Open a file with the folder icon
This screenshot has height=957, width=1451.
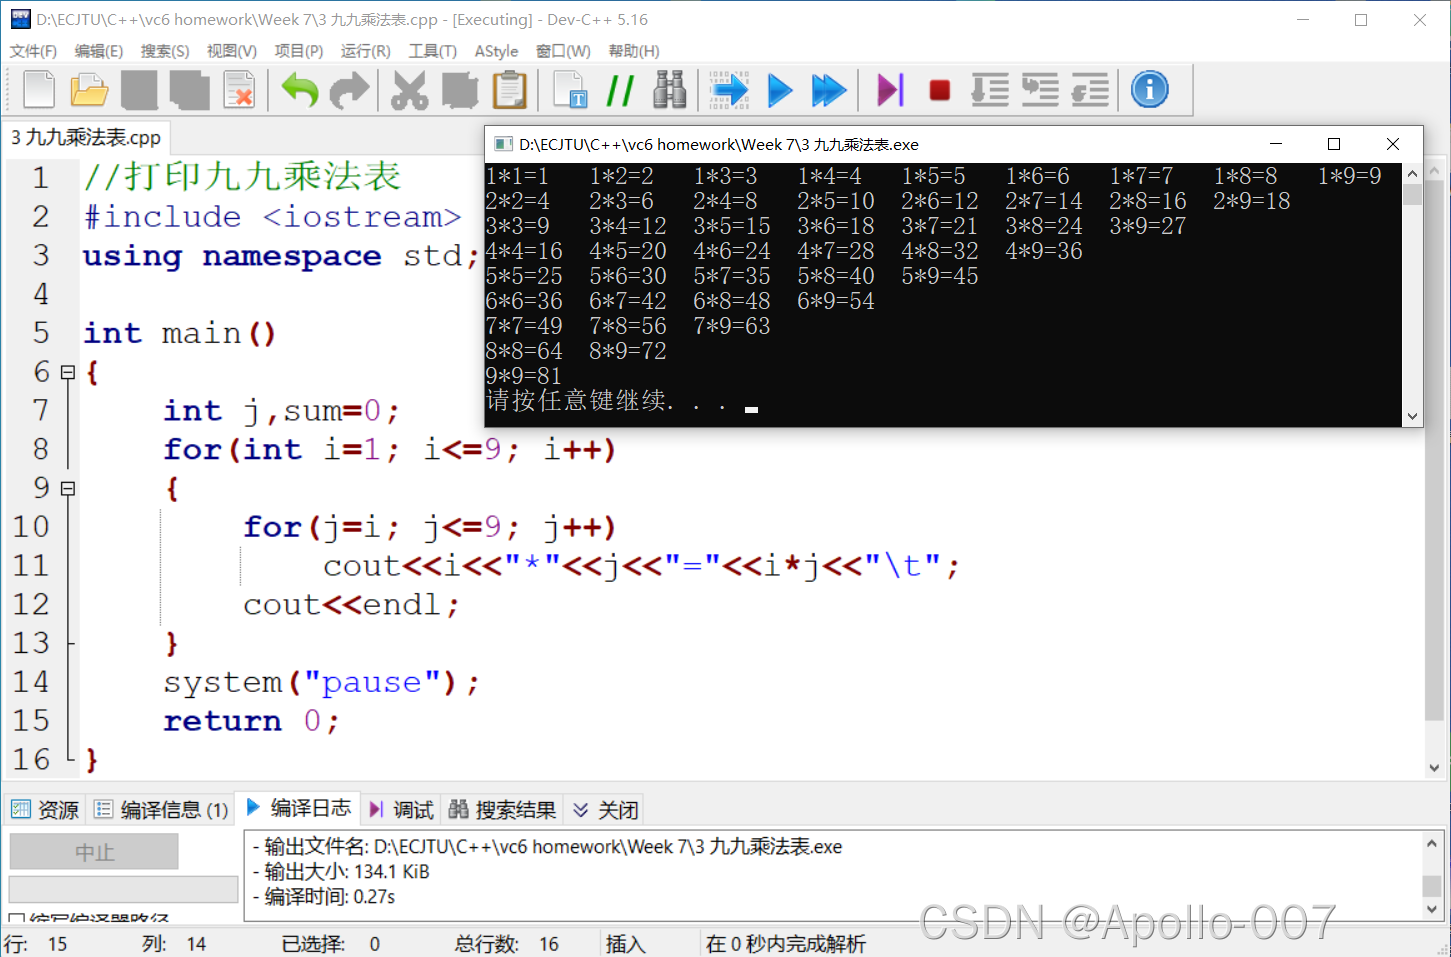89,90
